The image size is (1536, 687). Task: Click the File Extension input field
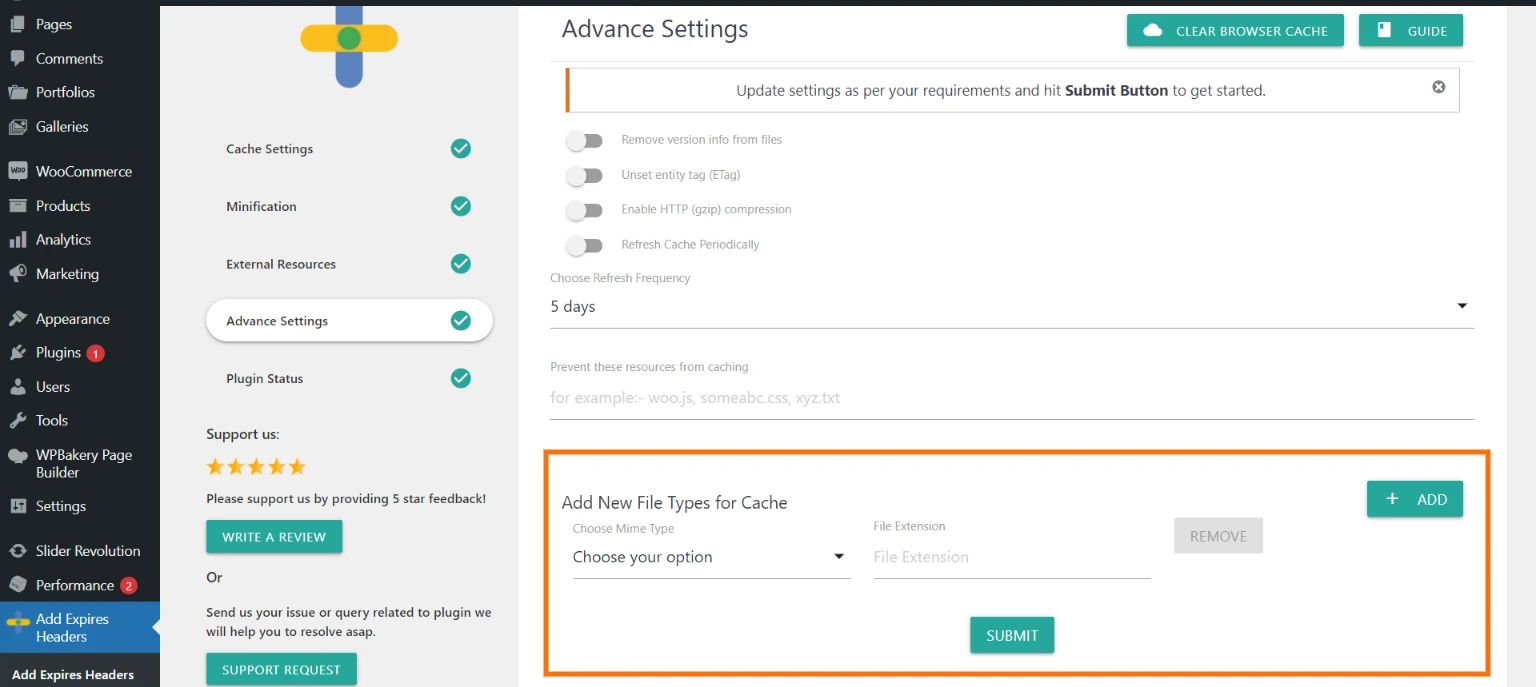click(1011, 557)
